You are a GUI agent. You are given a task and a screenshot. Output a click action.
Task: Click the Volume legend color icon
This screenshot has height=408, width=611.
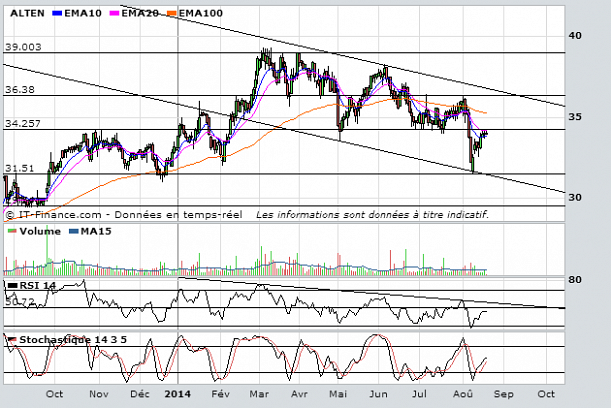point(12,231)
